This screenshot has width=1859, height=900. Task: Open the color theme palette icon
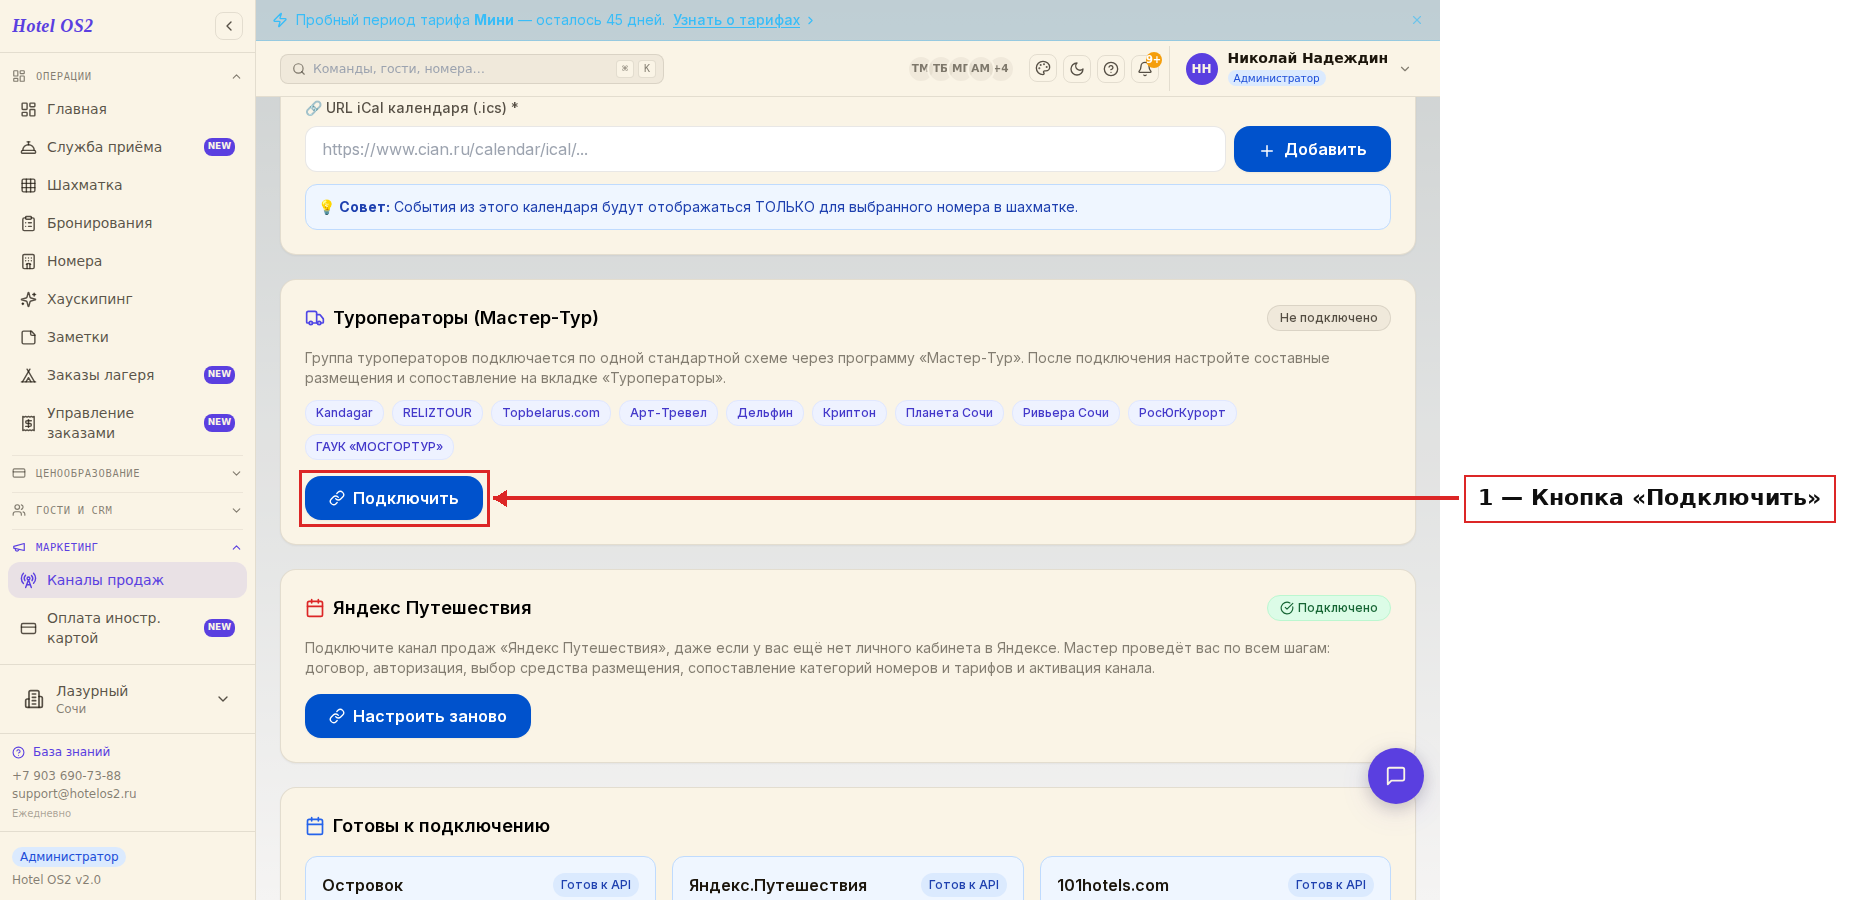click(1043, 69)
